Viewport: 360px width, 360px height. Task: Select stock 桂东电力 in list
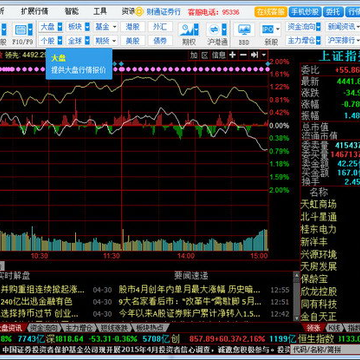[319, 230]
